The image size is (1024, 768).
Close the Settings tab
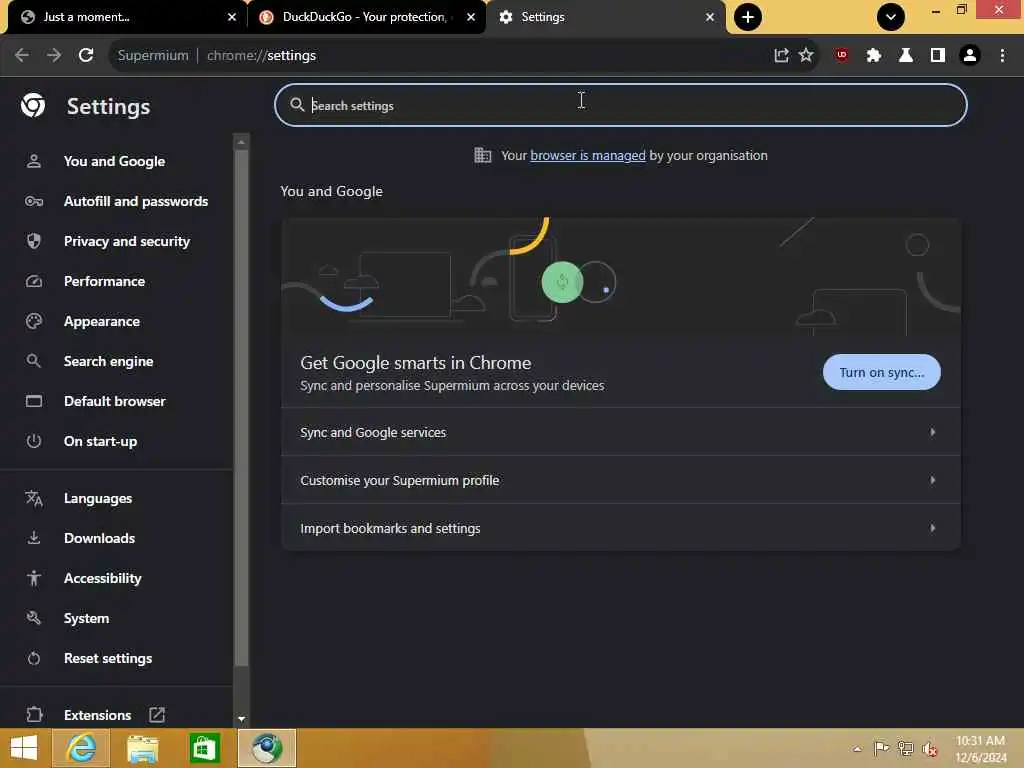click(x=710, y=17)
